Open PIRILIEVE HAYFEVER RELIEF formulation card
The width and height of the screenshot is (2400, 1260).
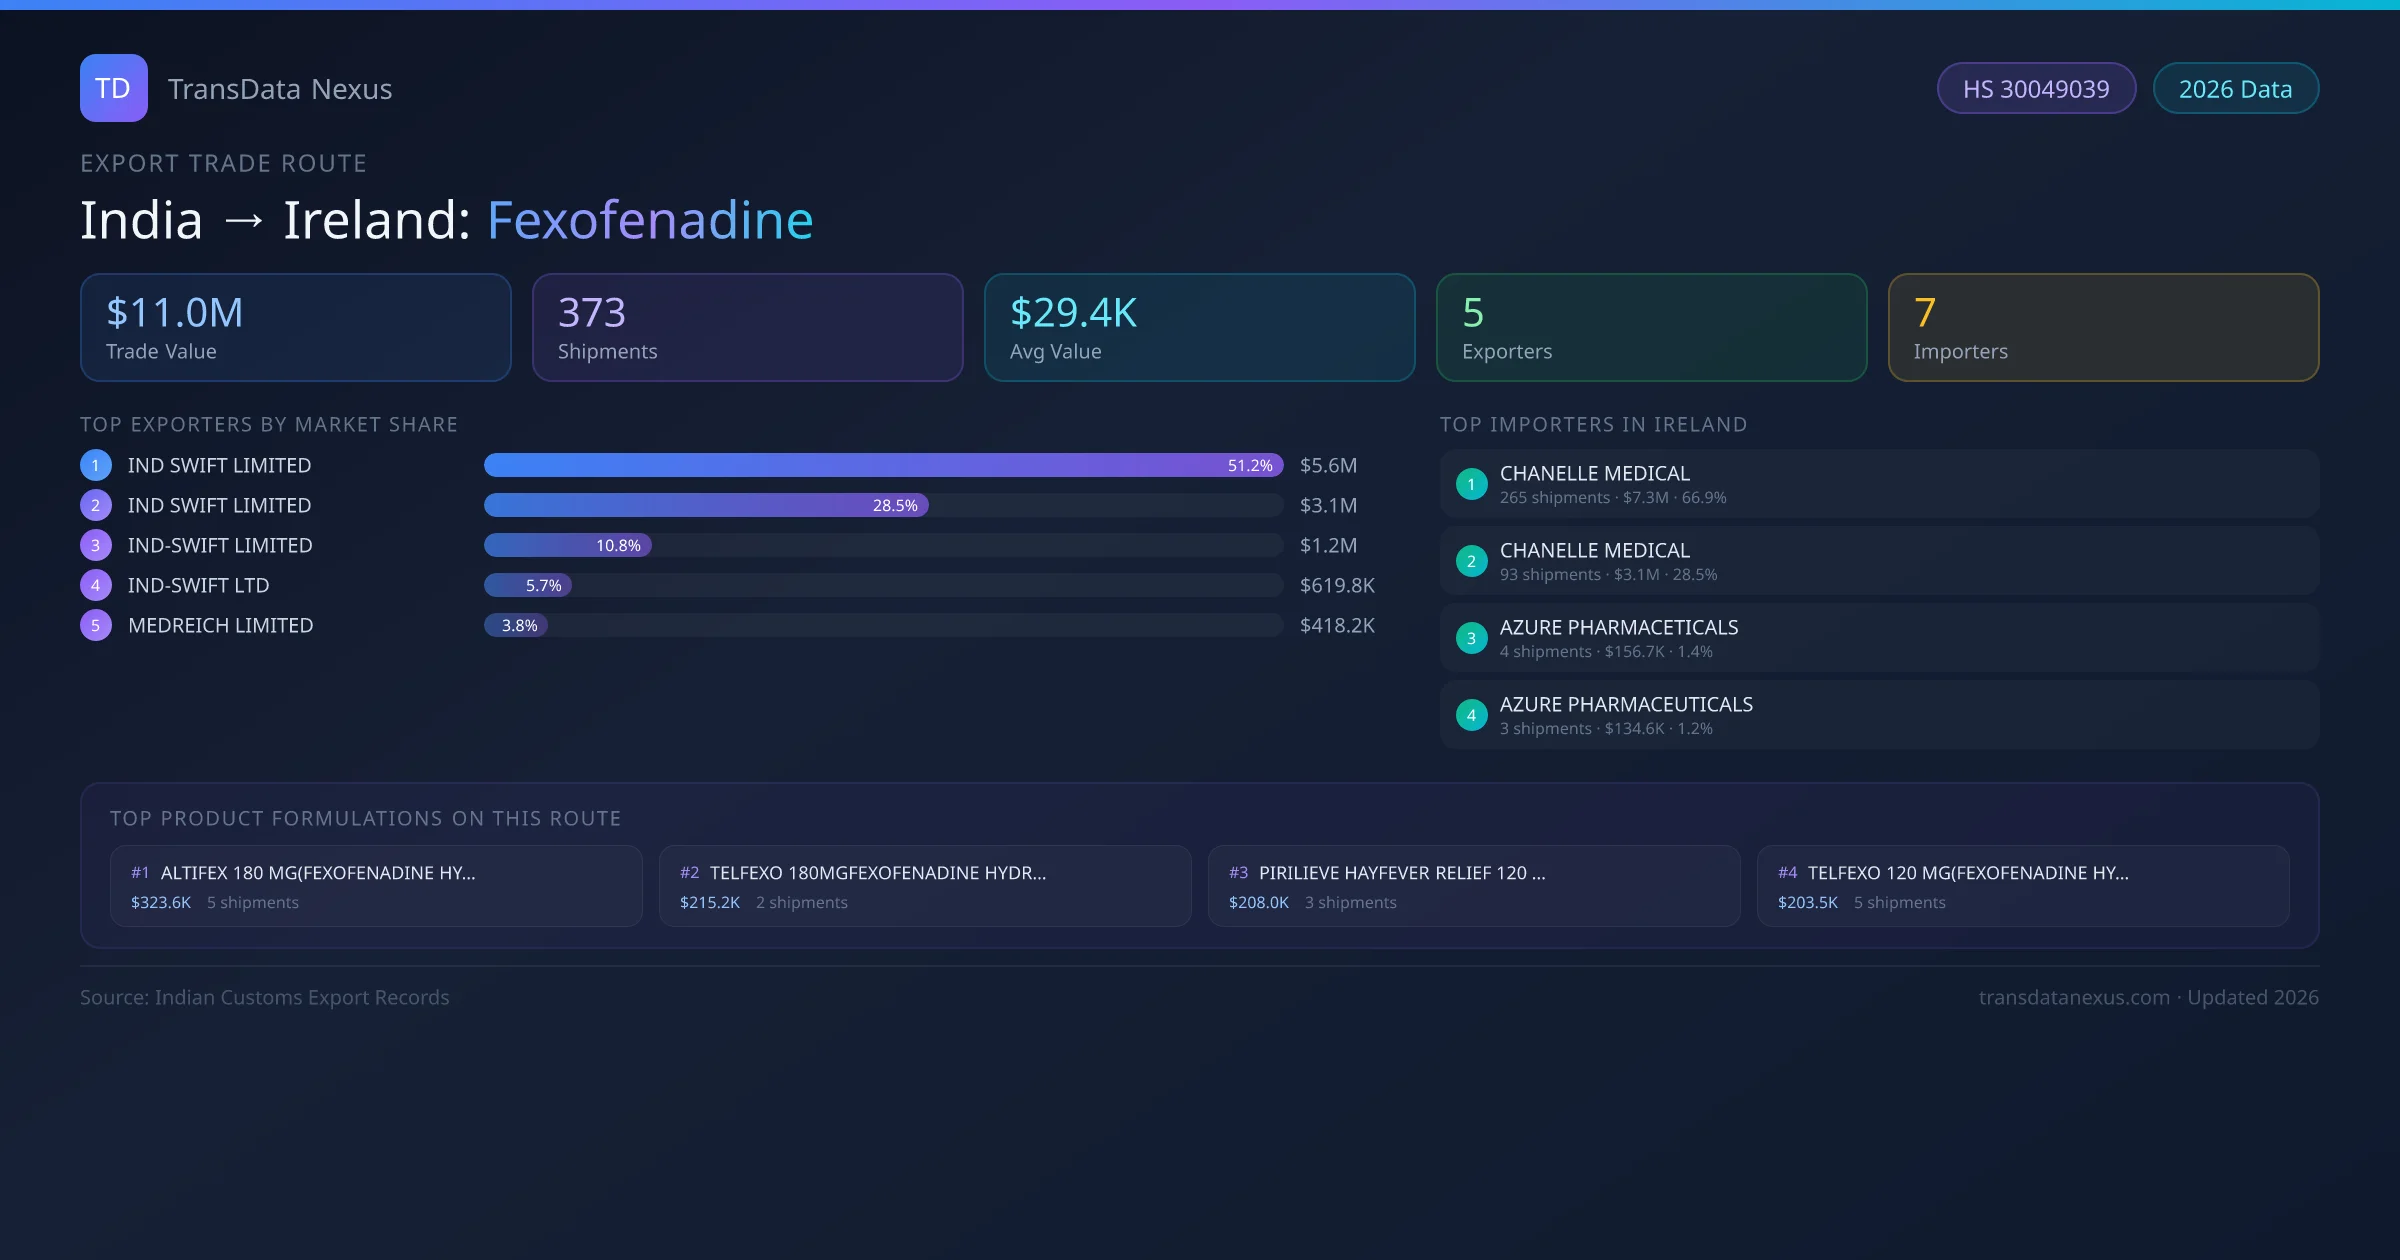(x=1474, y=886)
